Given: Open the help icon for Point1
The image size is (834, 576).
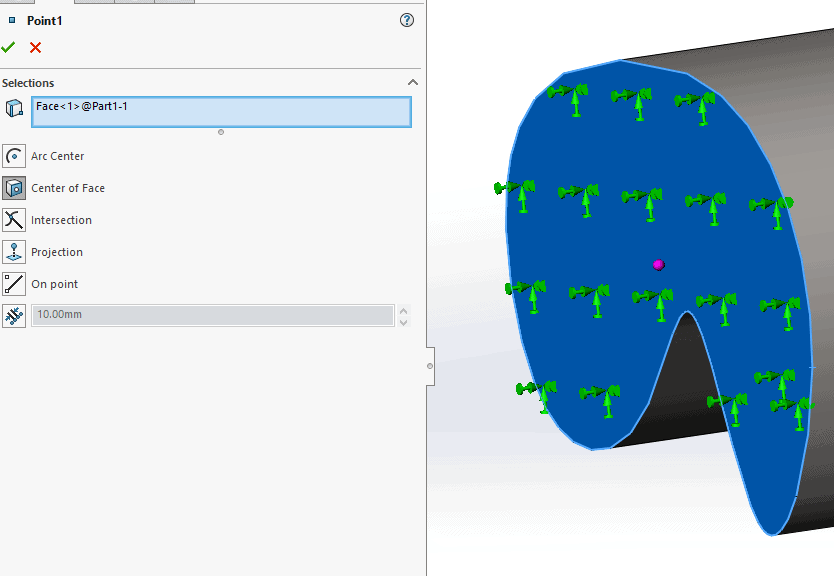Looking at the screenshot, I should click(x=407, y=20).
